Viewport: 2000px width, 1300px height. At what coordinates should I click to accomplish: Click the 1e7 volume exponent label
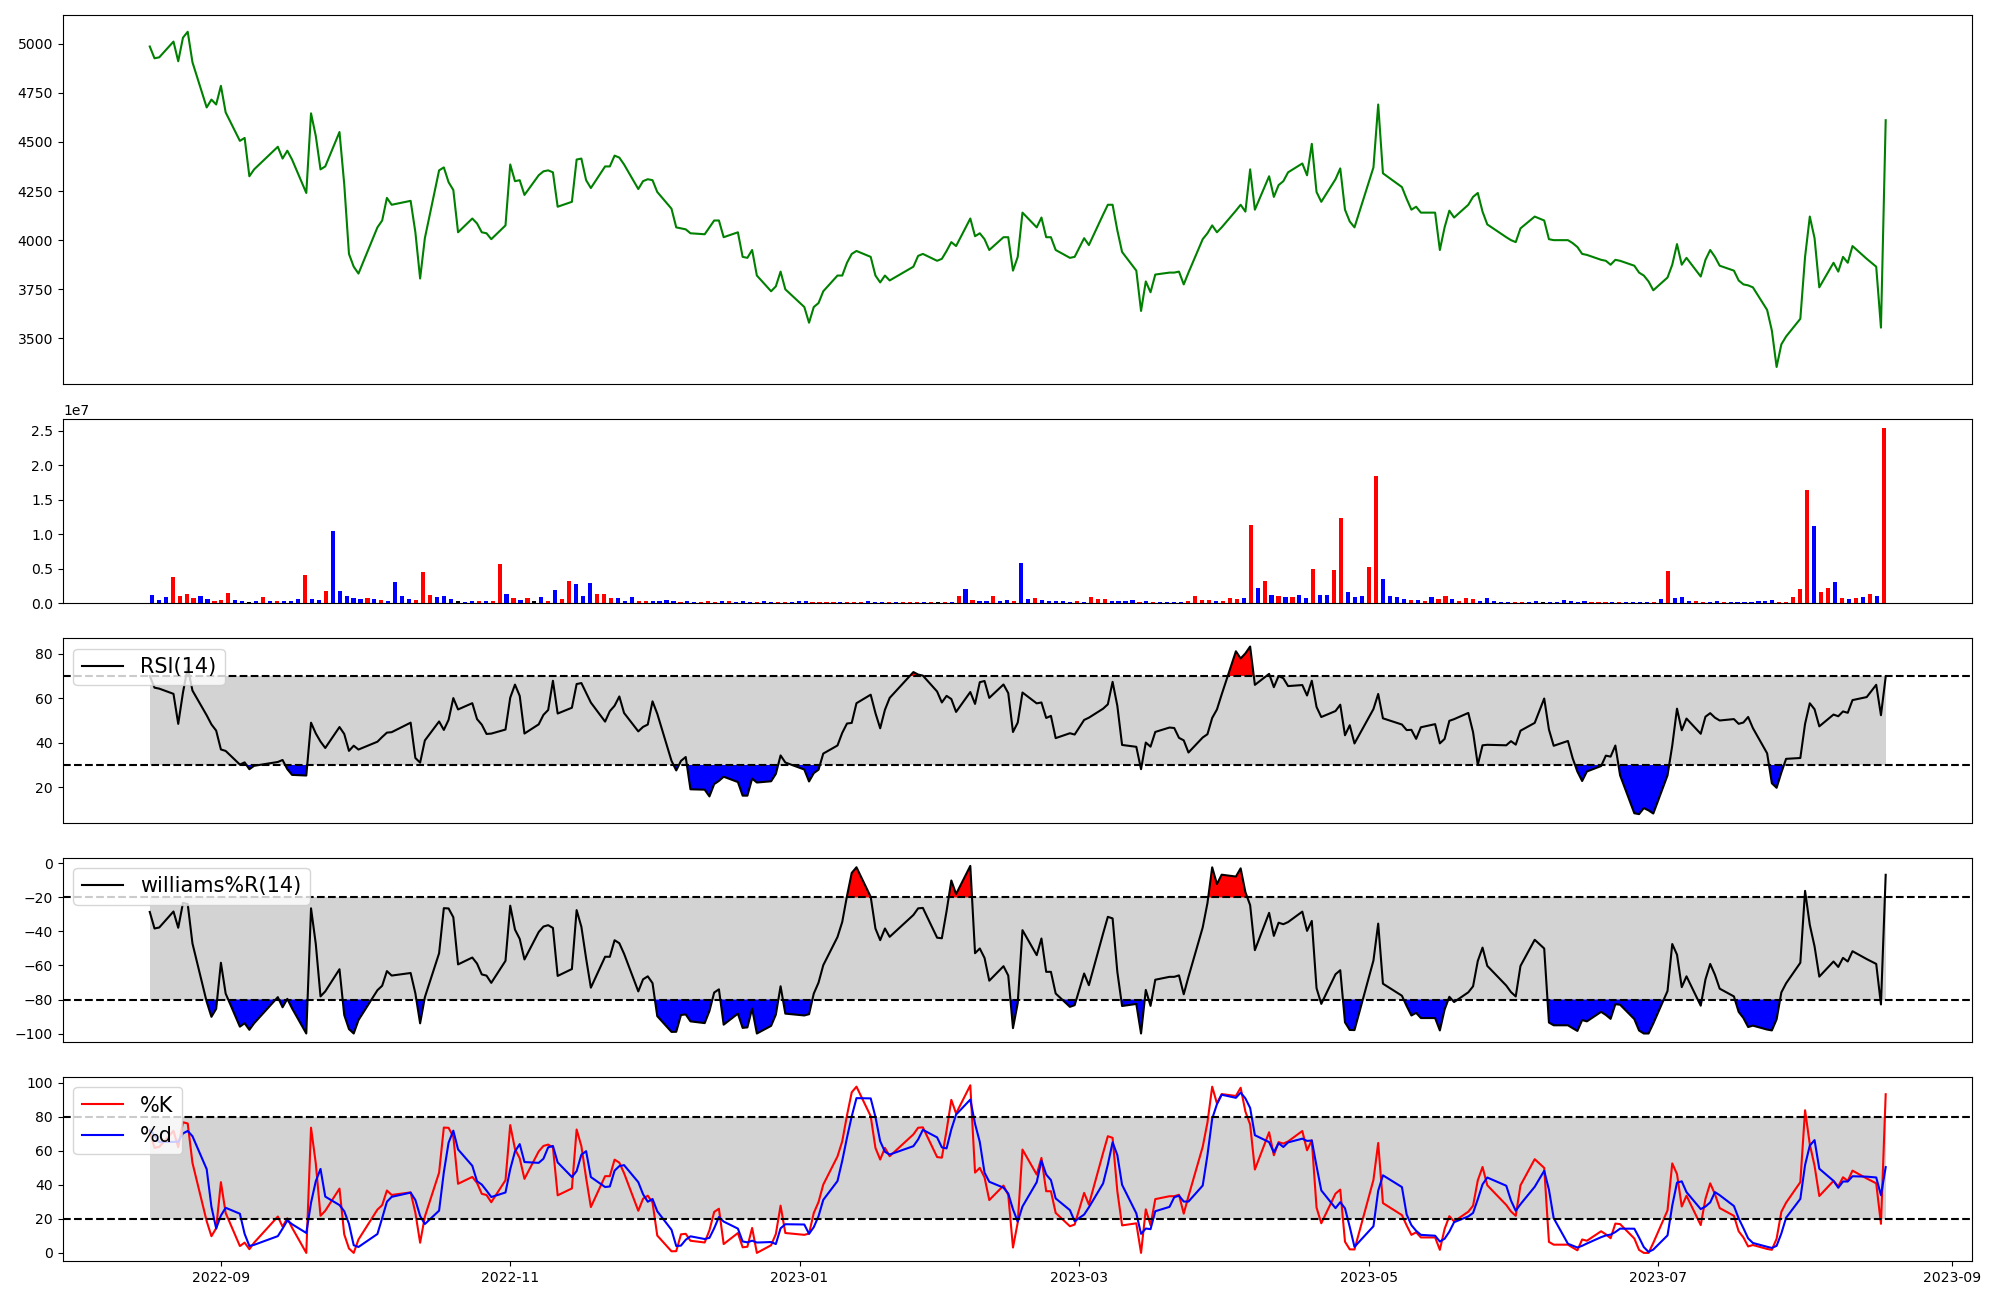coord(77,411)
